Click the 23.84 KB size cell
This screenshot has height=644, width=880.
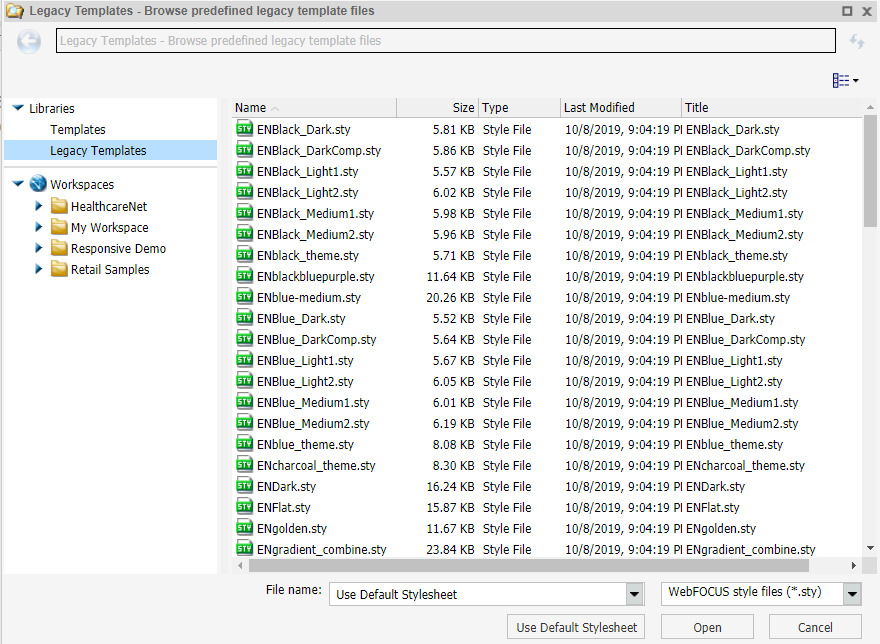[450, 549]
